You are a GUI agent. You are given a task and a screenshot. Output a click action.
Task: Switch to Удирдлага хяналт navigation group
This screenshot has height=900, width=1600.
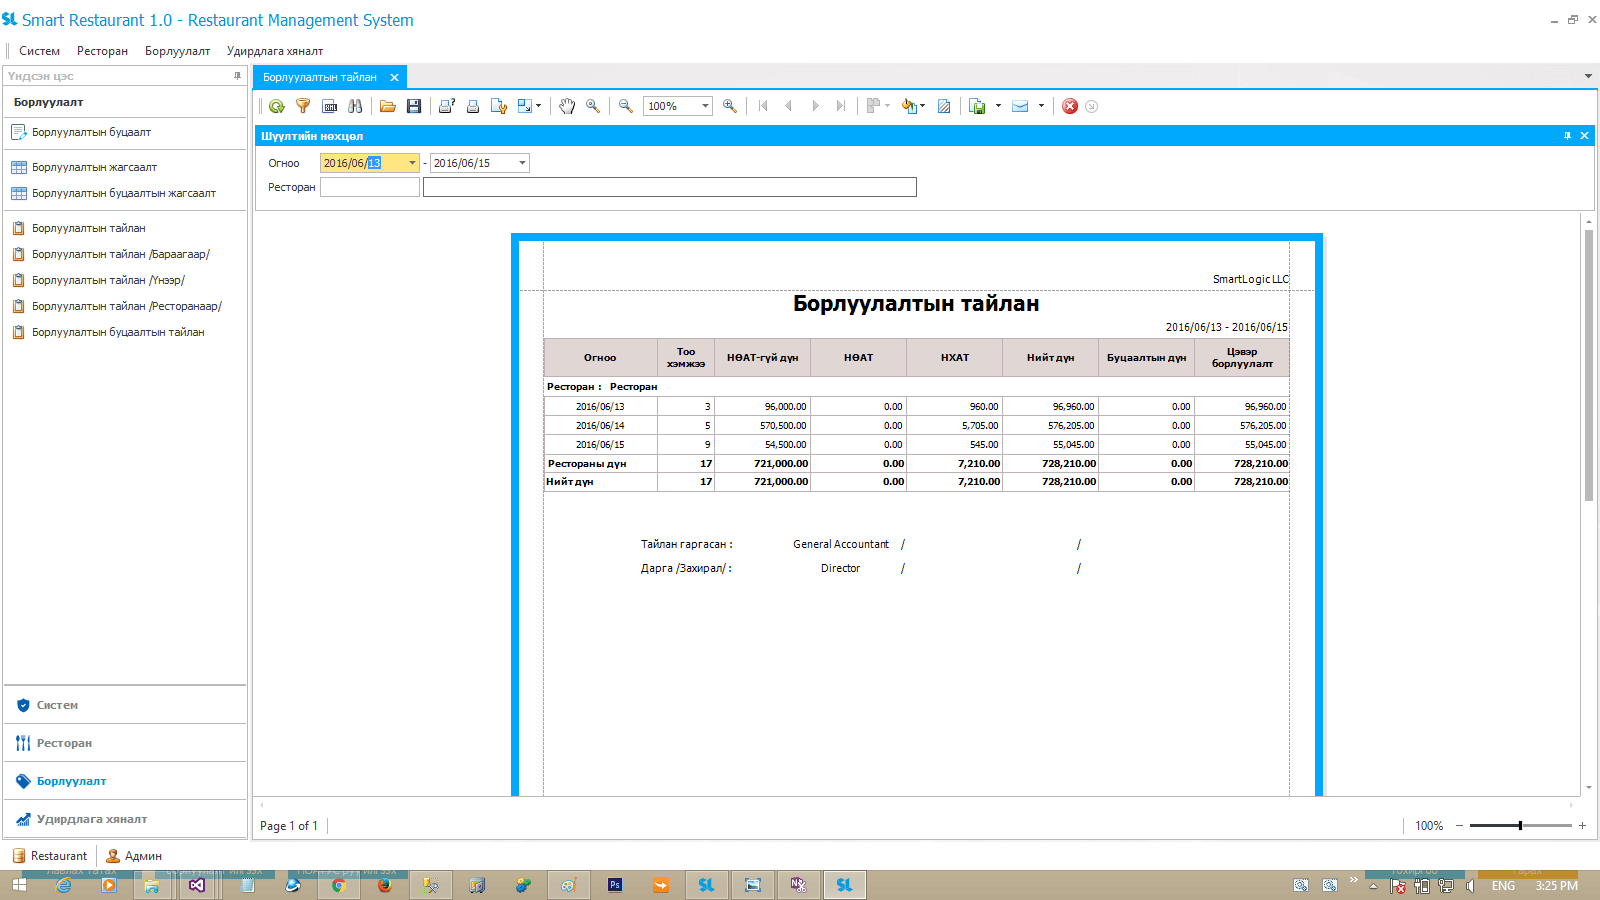pos(125,819)
